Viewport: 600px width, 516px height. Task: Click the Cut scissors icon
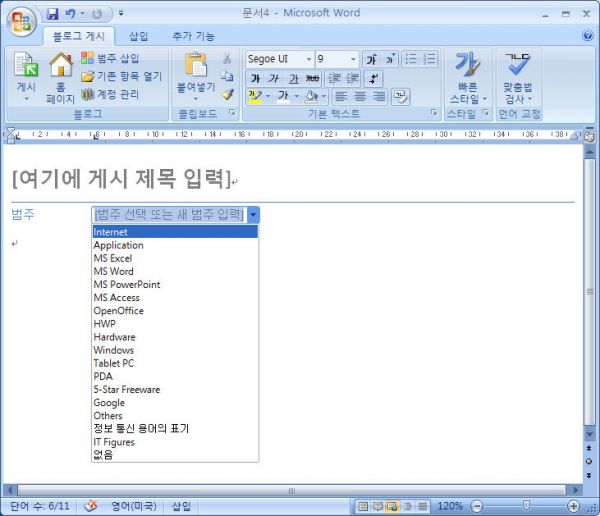click(x=227, y=59)
